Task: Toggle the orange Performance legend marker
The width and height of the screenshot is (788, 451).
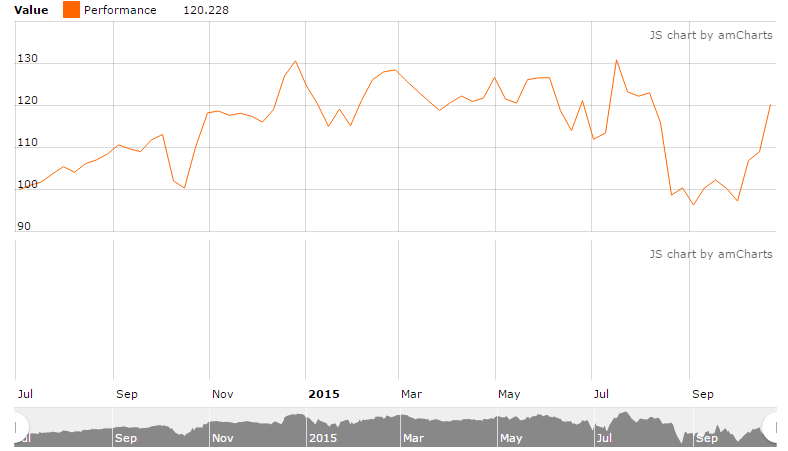Action: point(71,10)
